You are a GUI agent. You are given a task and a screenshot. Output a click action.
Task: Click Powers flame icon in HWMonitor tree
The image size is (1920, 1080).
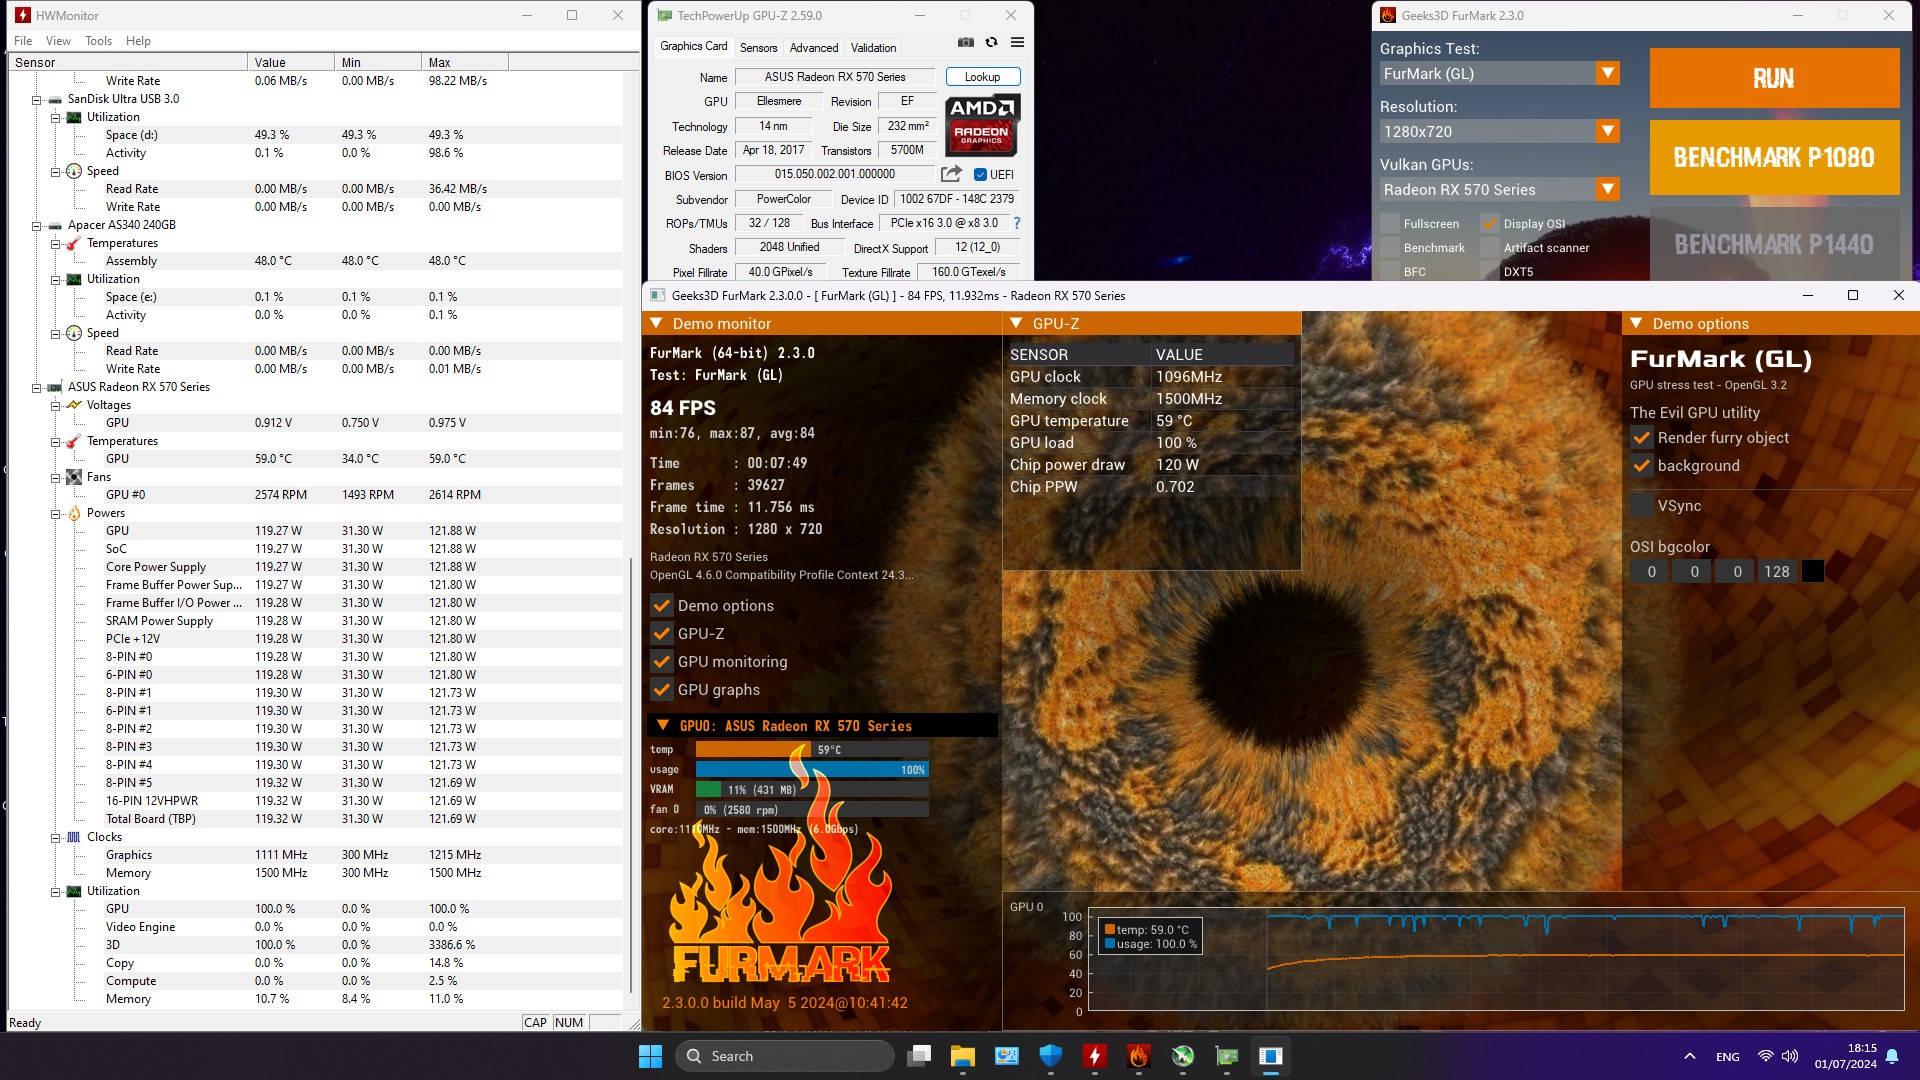(74, 513)
